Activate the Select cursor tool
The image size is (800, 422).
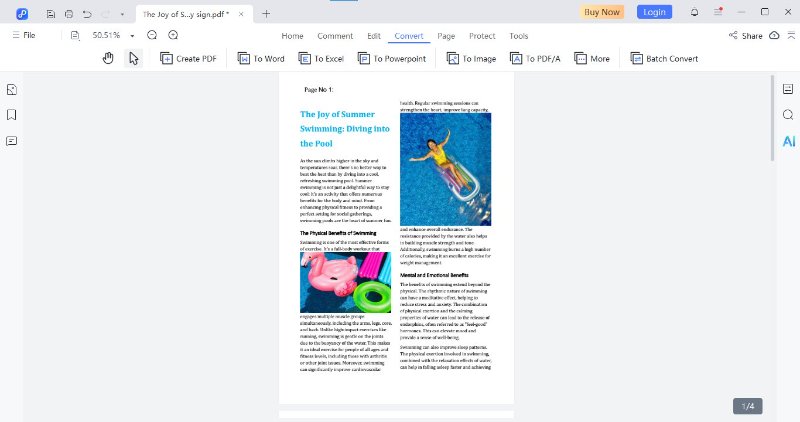coord(133,59)
